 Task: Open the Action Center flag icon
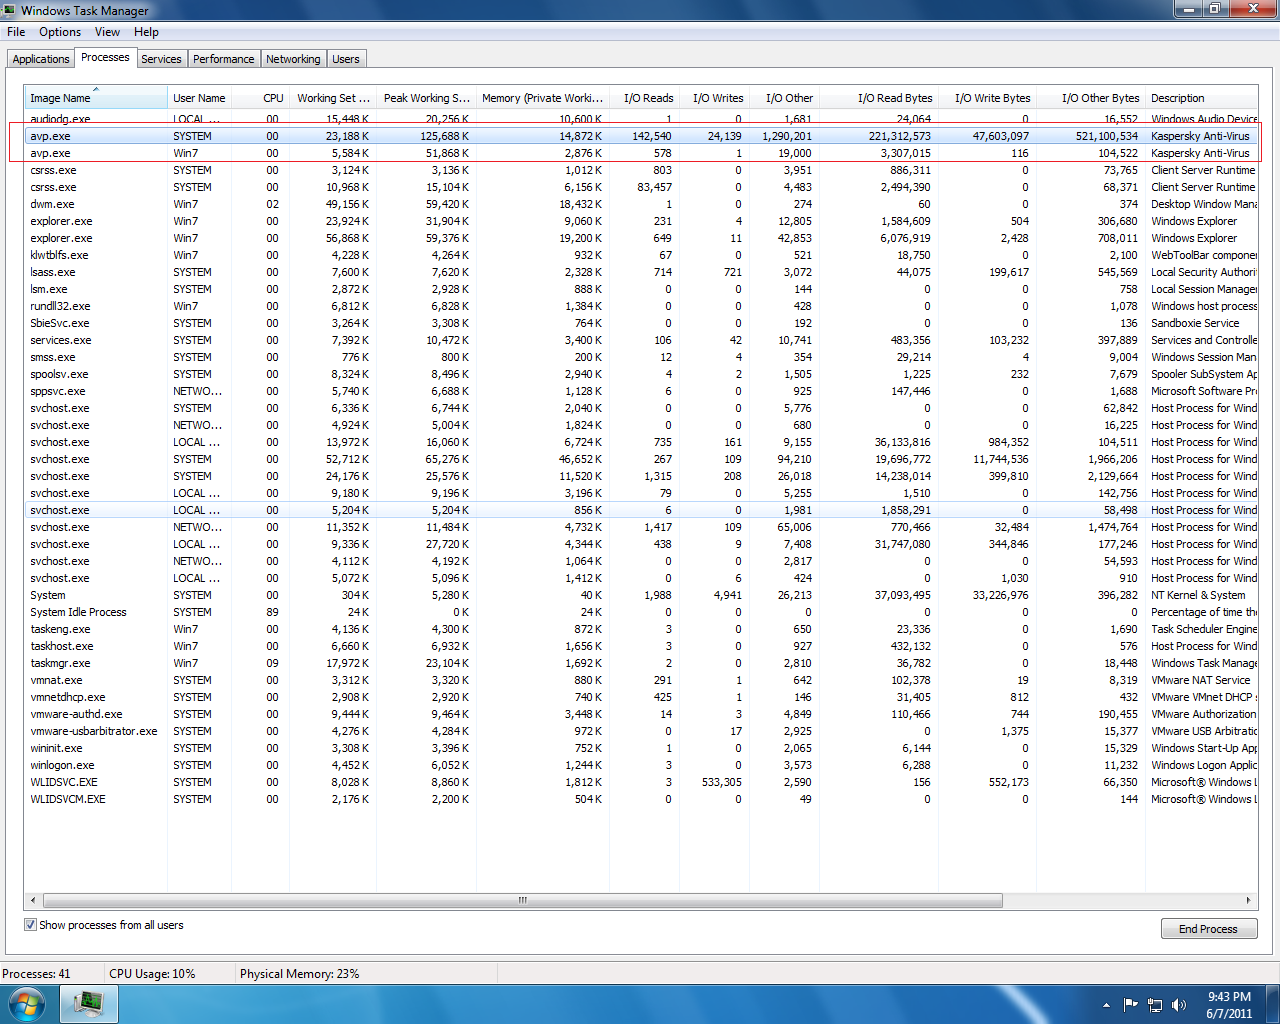coord(1131,1005)
